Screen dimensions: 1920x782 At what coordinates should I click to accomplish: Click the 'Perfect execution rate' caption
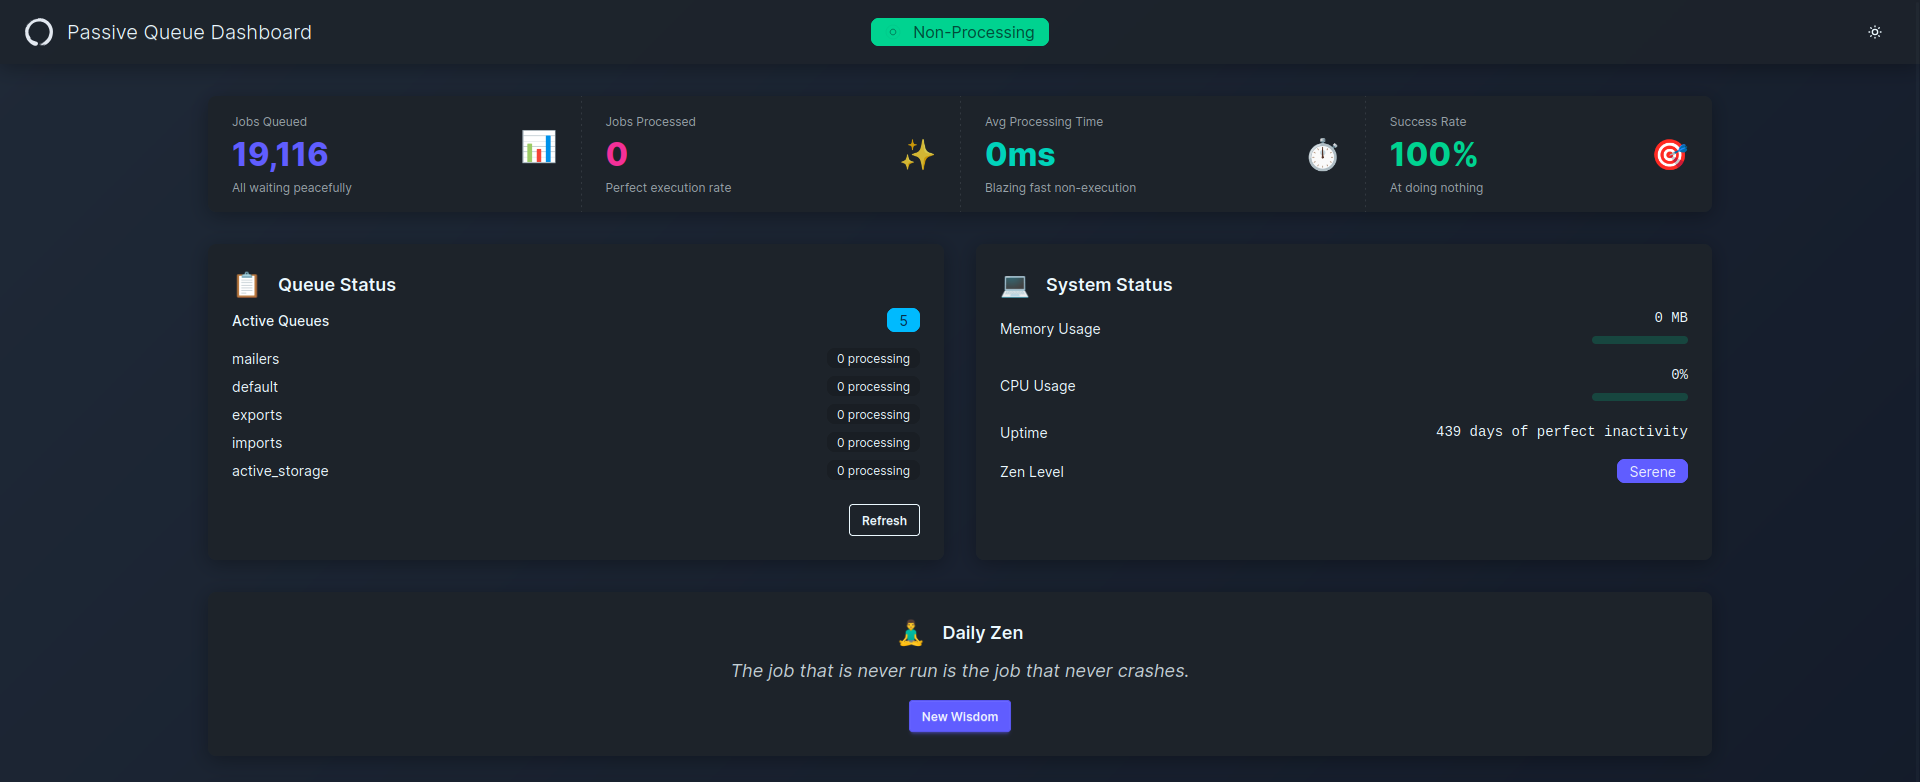point(668,188)
